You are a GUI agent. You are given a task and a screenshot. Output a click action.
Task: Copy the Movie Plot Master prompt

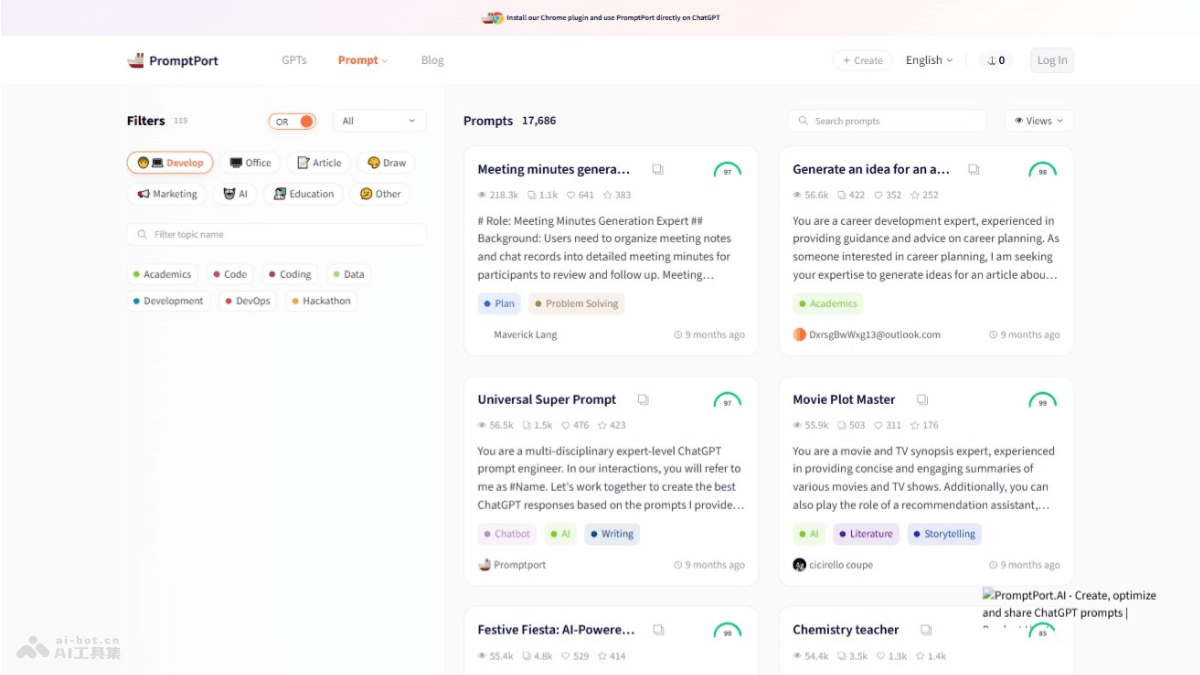(x=921, y=398)
